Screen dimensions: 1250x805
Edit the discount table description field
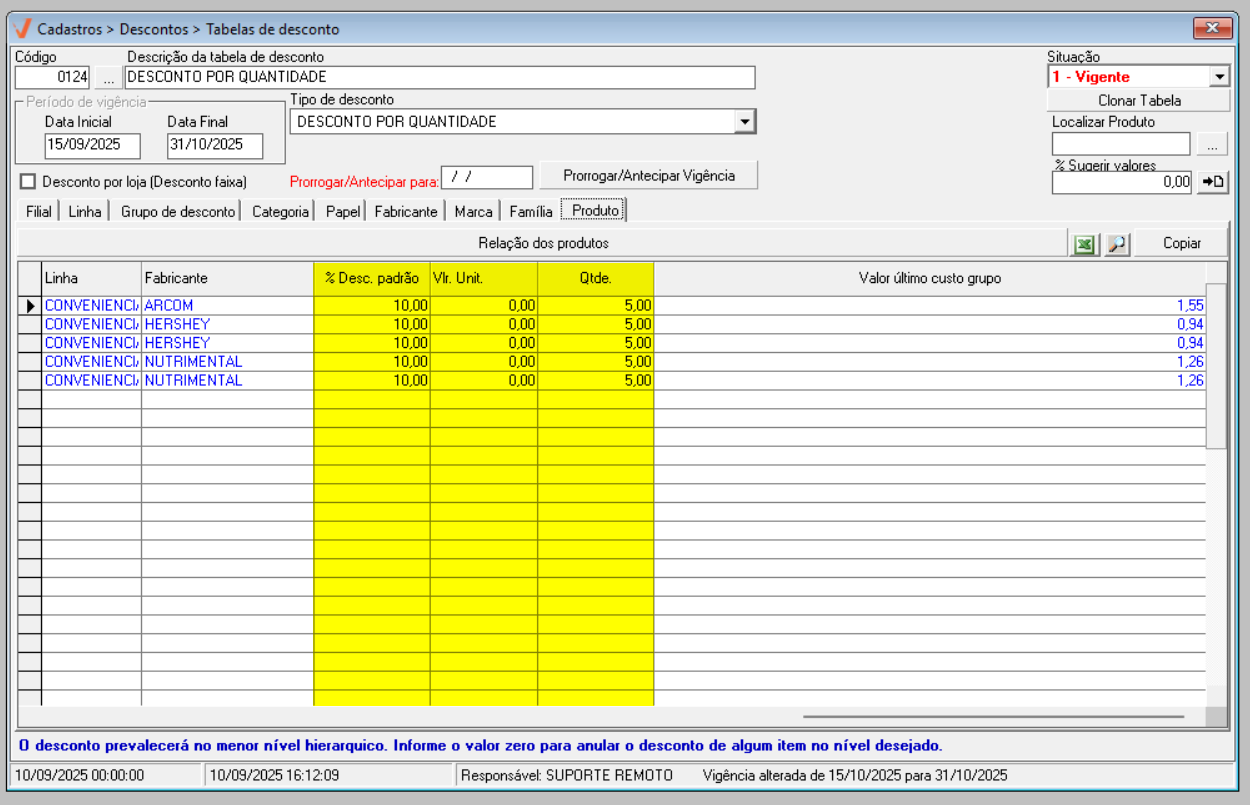click(440, 77)
